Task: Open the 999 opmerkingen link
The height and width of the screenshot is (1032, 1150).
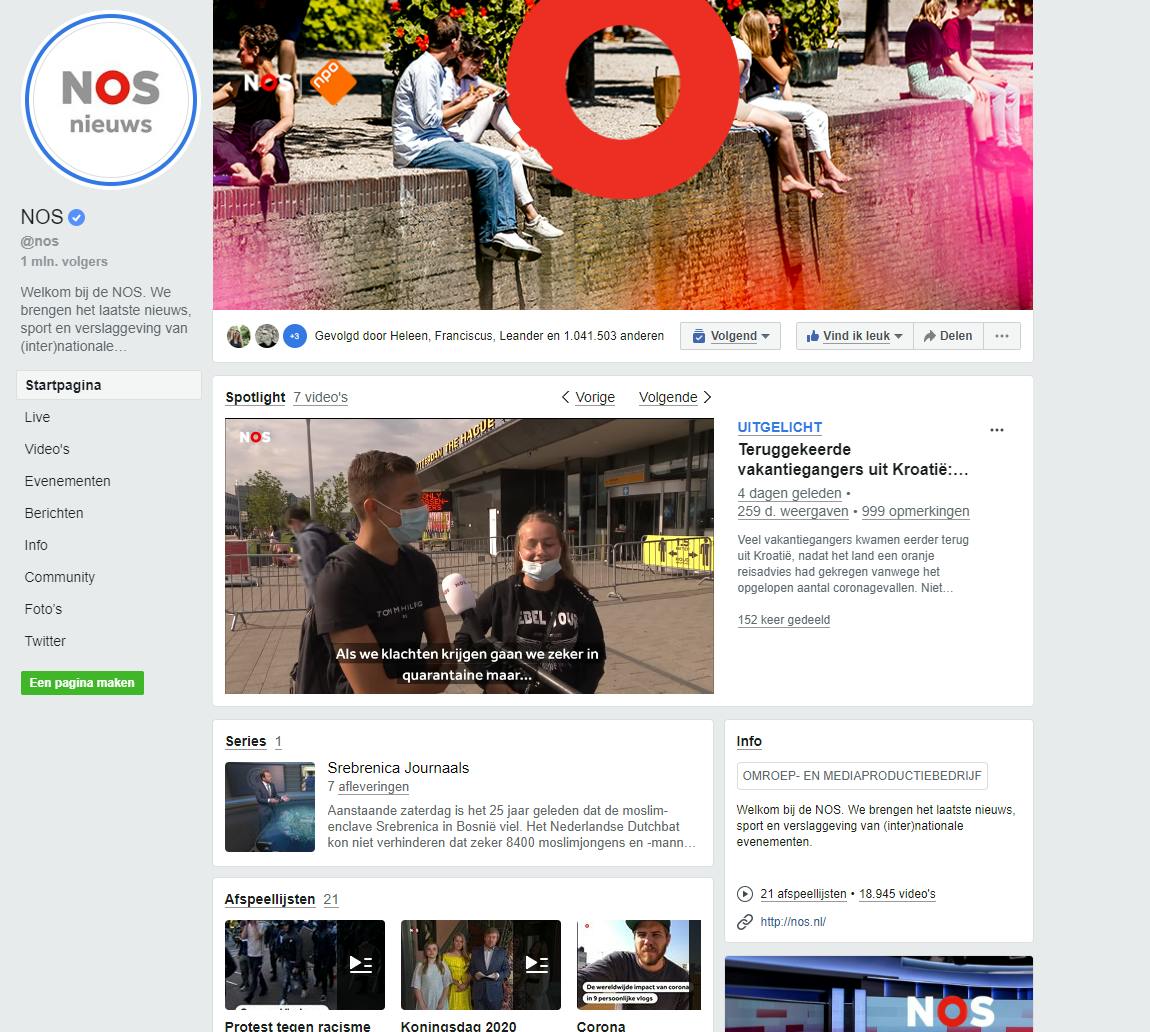Action: click(914, 511)
